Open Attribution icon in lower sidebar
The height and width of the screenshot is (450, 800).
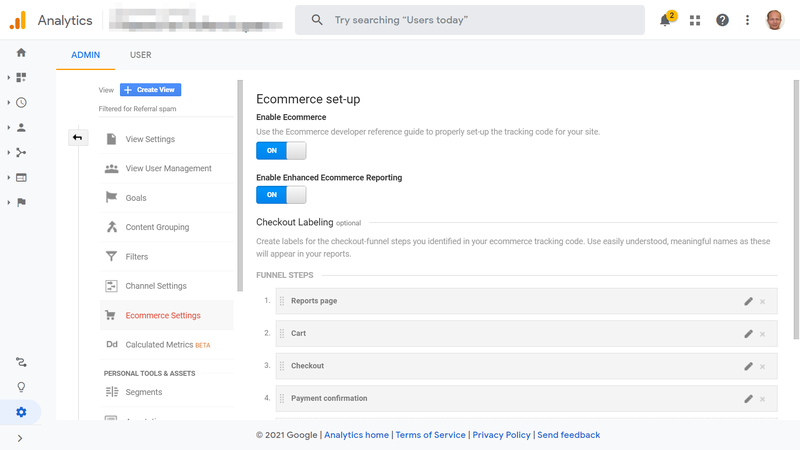click(x=21, y=362)
